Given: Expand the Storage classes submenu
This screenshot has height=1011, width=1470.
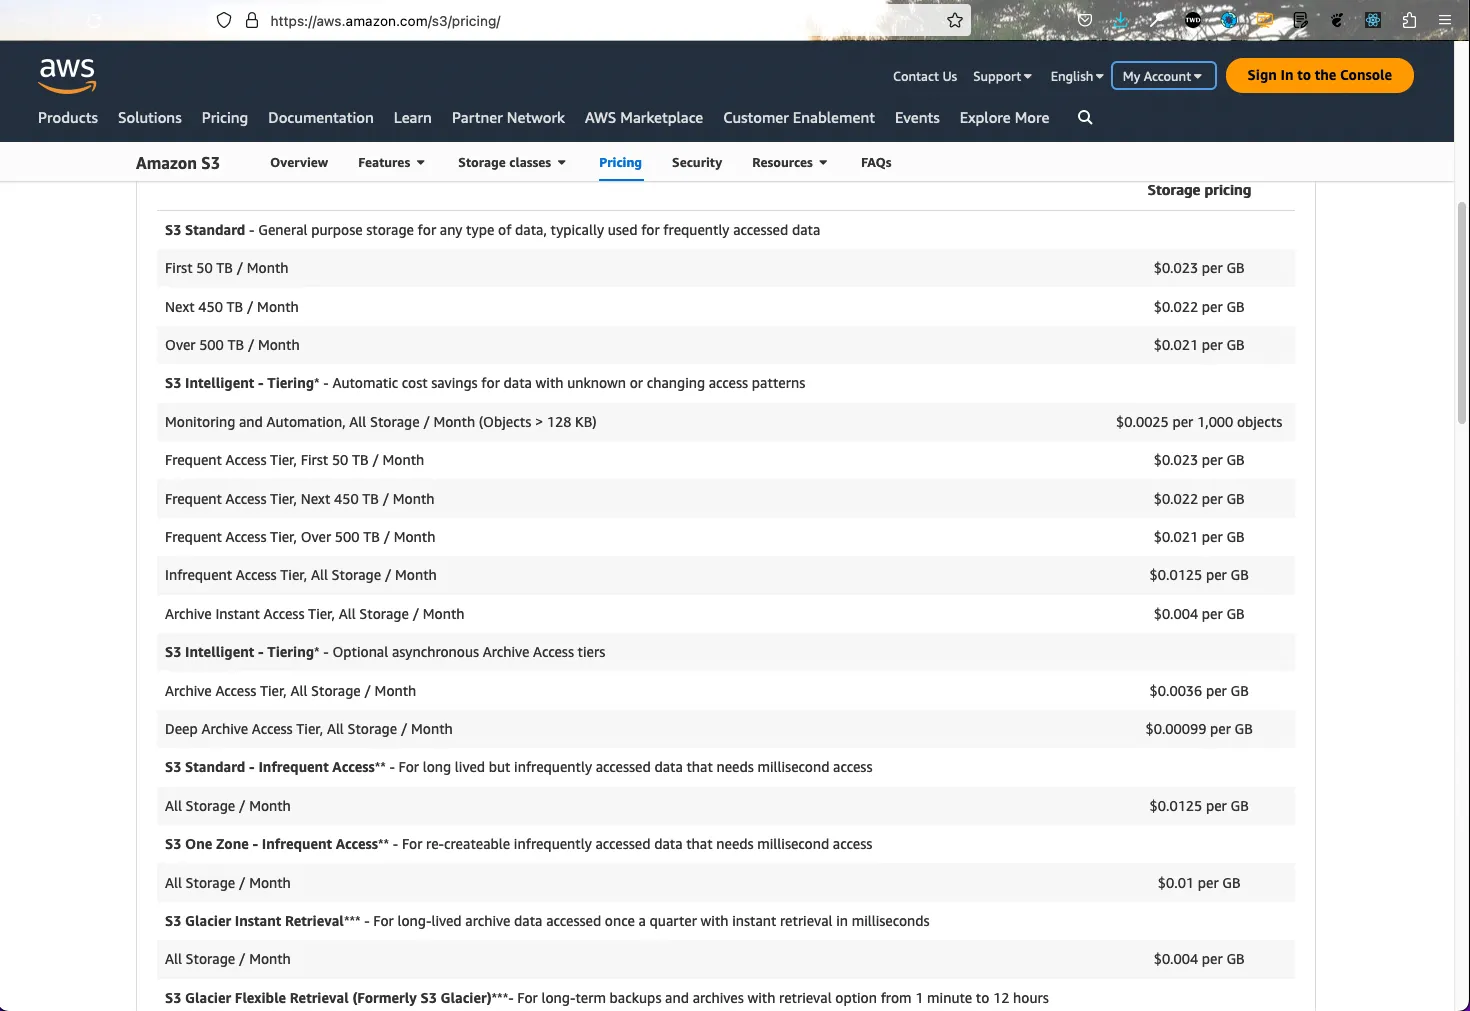Looking at the screenshot, I should click(512, 162).
